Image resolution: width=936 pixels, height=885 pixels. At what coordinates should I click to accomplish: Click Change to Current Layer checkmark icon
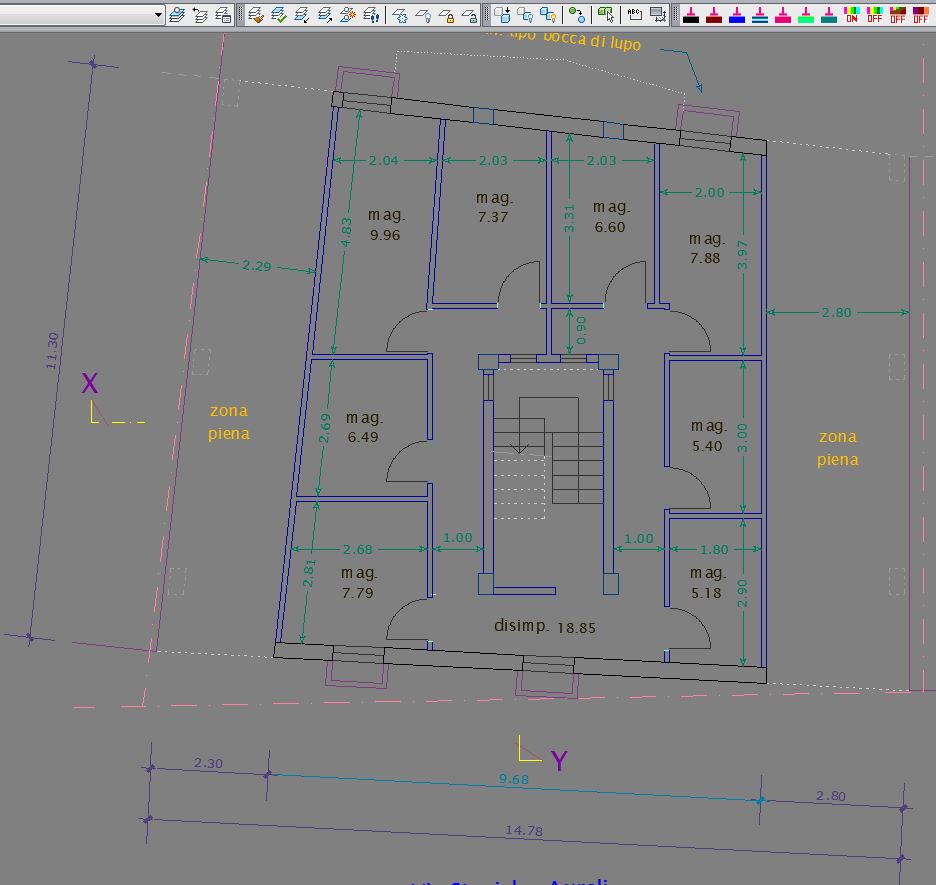279,14
